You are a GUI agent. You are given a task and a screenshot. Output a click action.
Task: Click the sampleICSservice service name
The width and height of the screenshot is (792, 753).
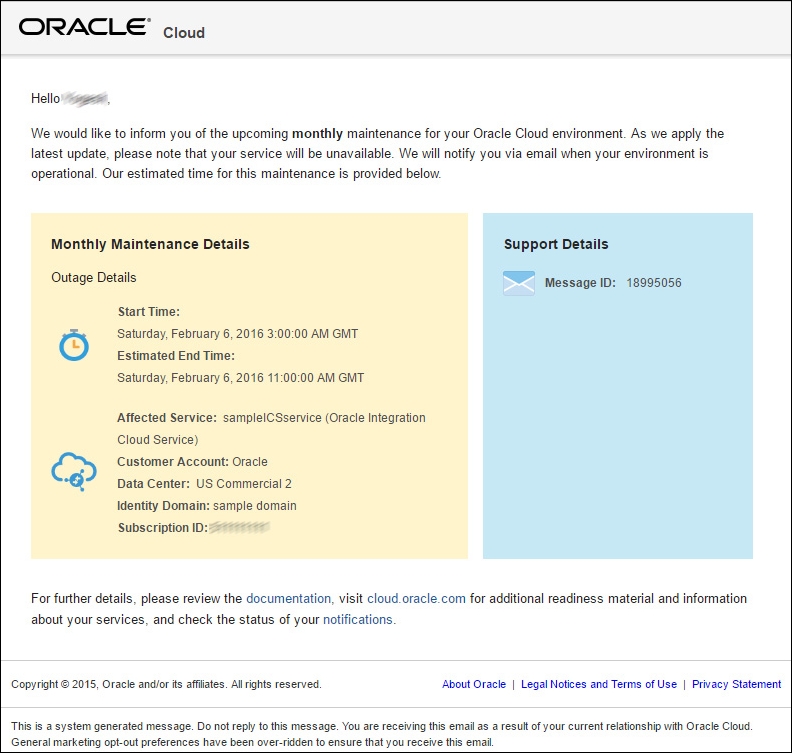[x=272, y=418]
